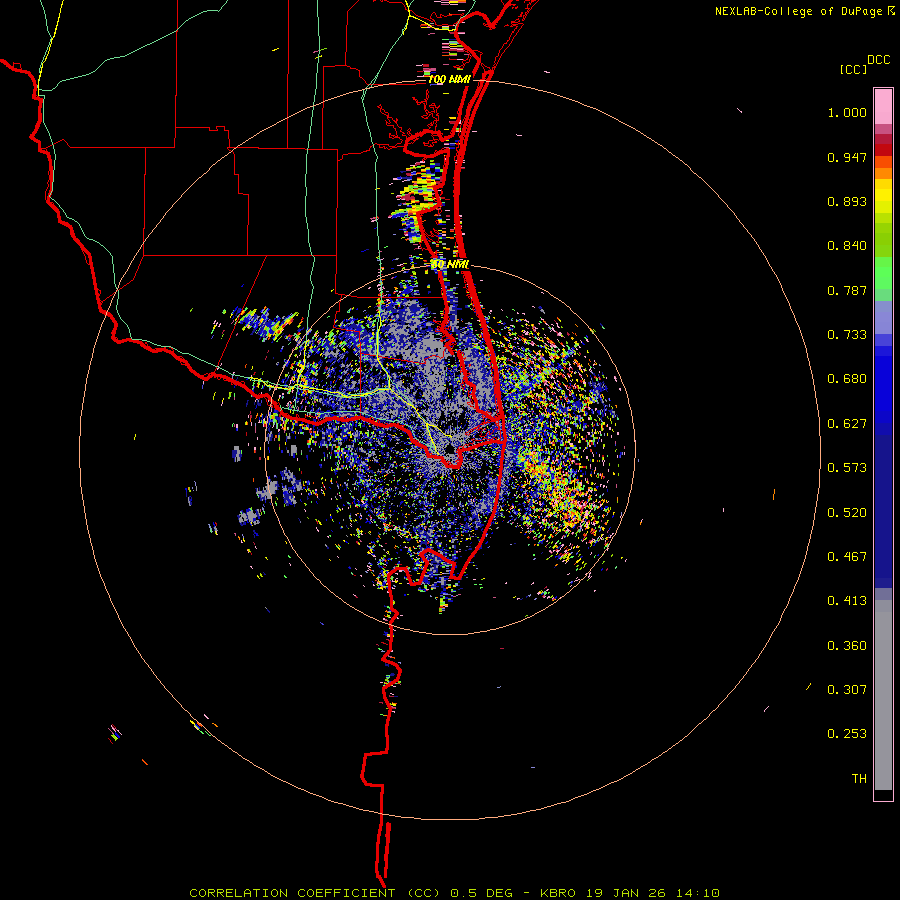Click the 0.893 scale value
Image resolution: width=900 pixels, height=900 pixels.
tap(847, 201)
